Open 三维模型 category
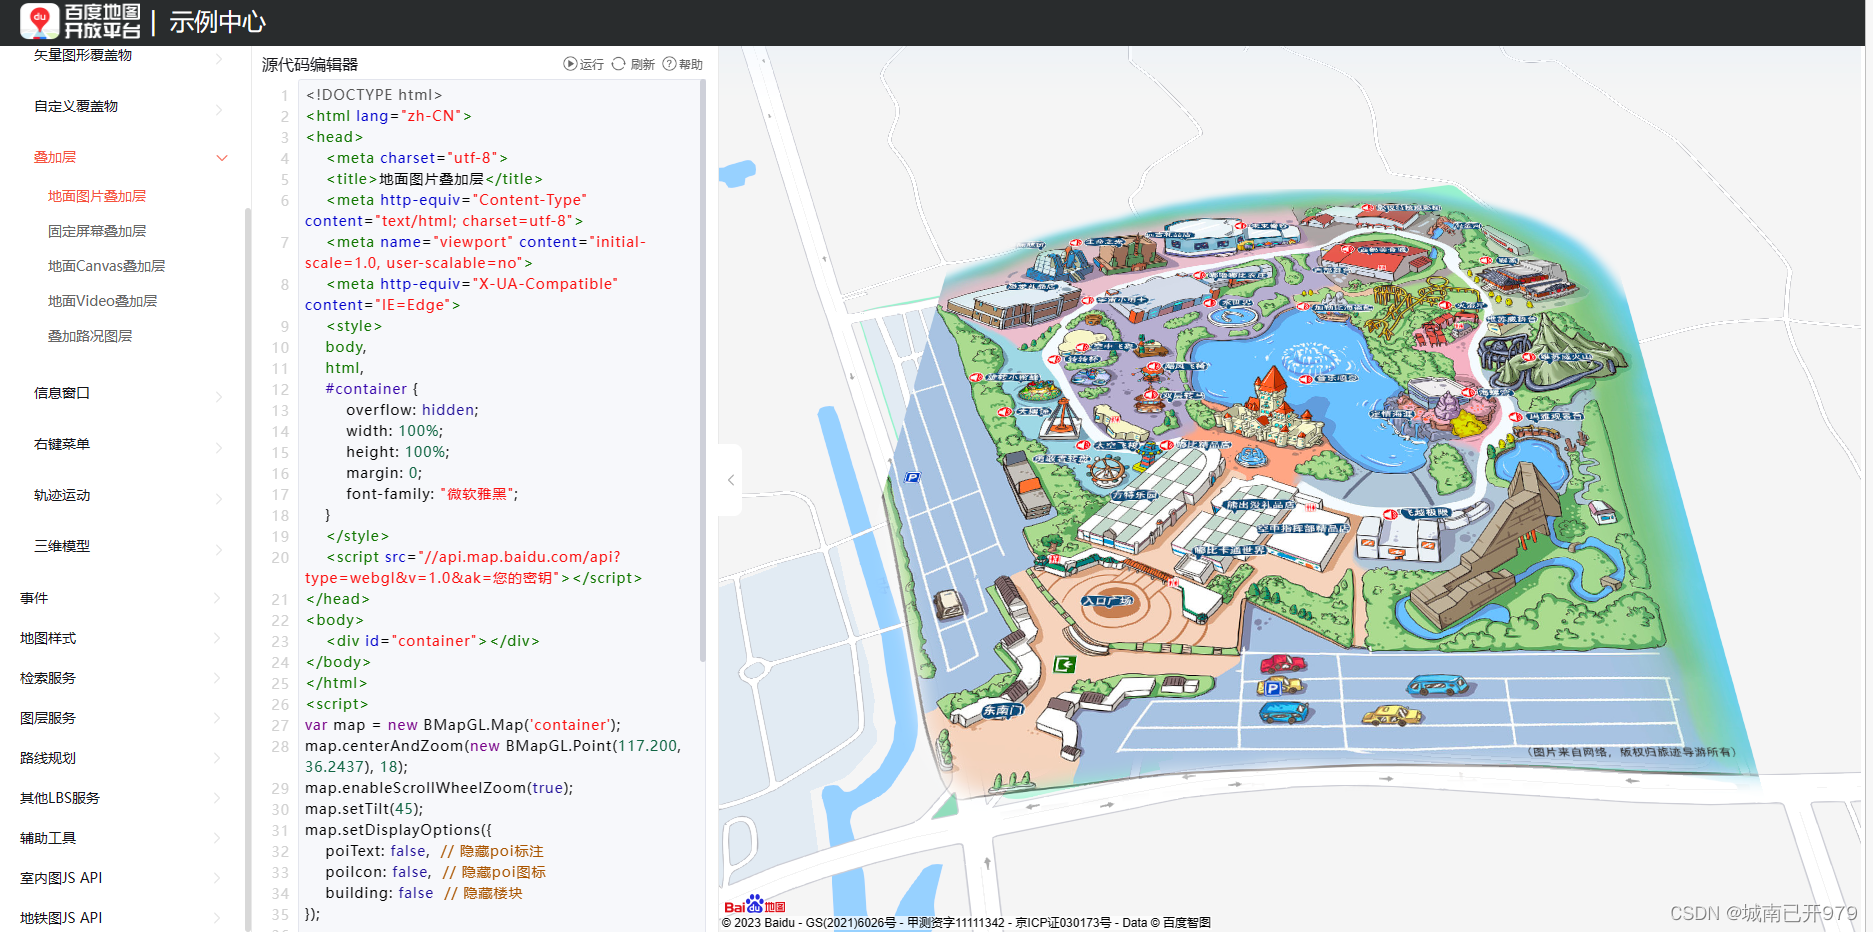This screenshot has height=932, width=1873. click(x=62, y=546)
